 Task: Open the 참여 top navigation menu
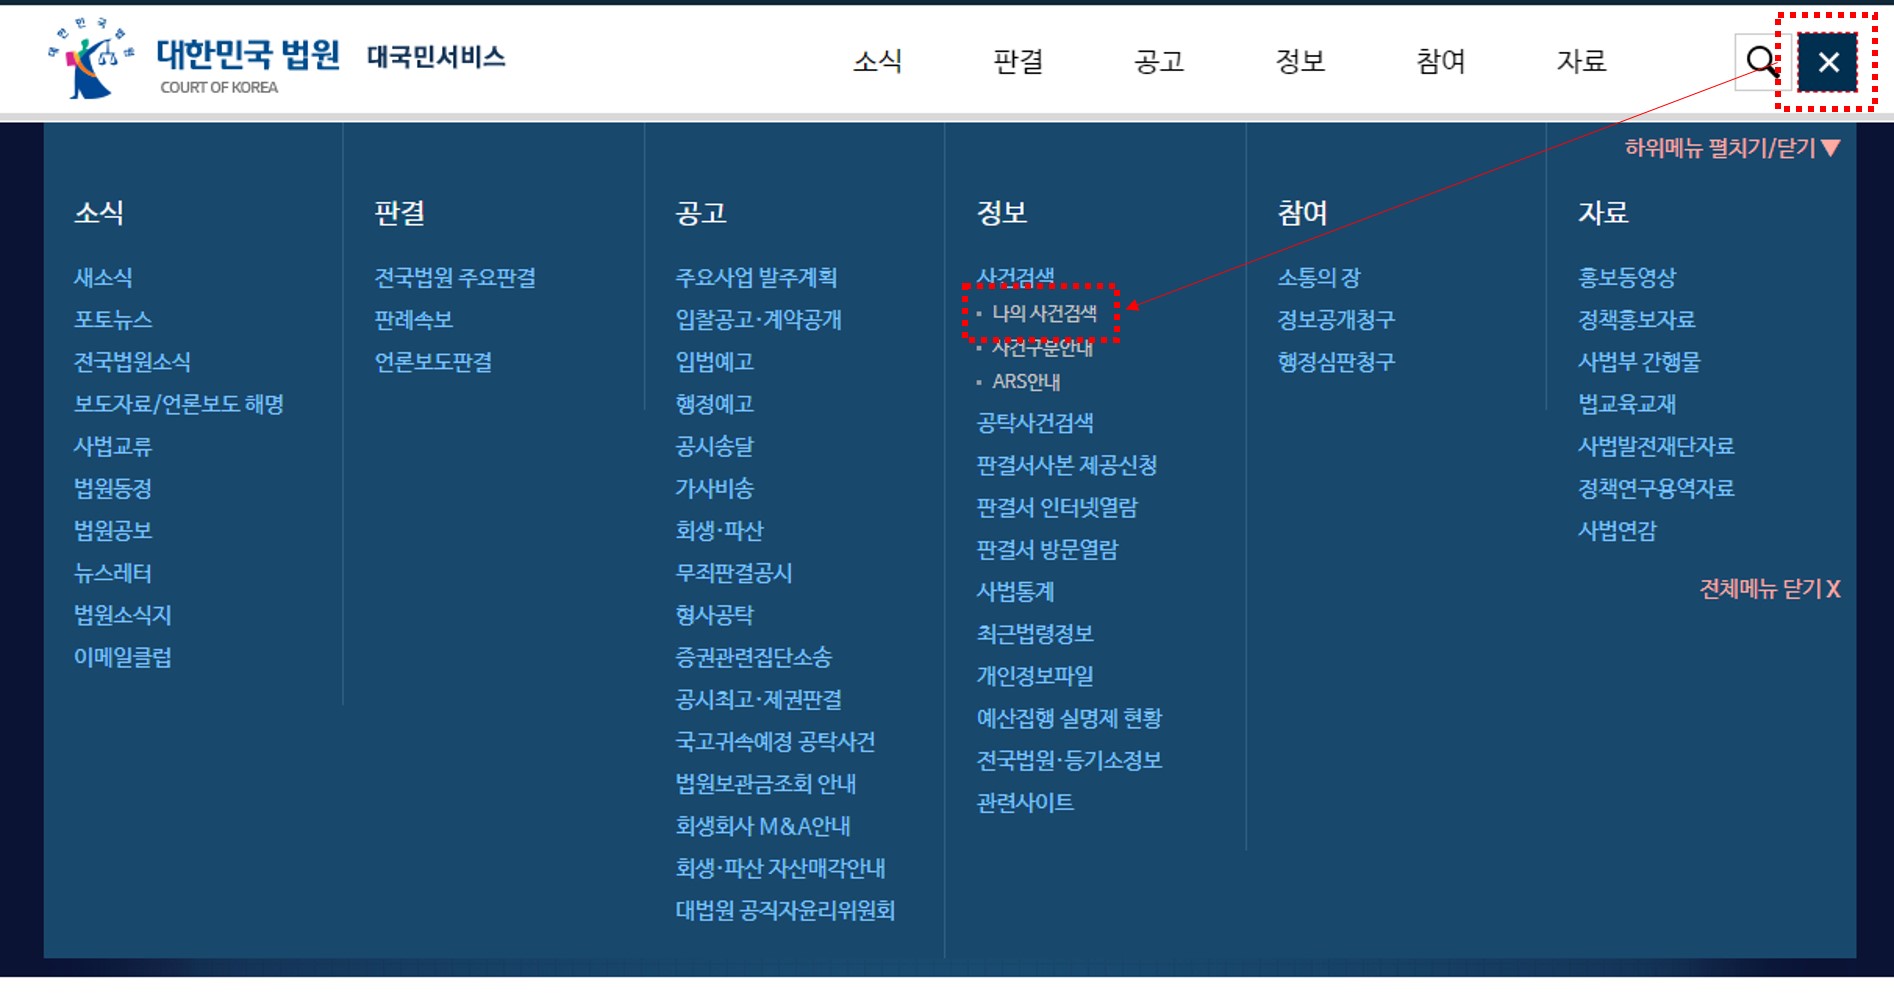pos(1441,61)
